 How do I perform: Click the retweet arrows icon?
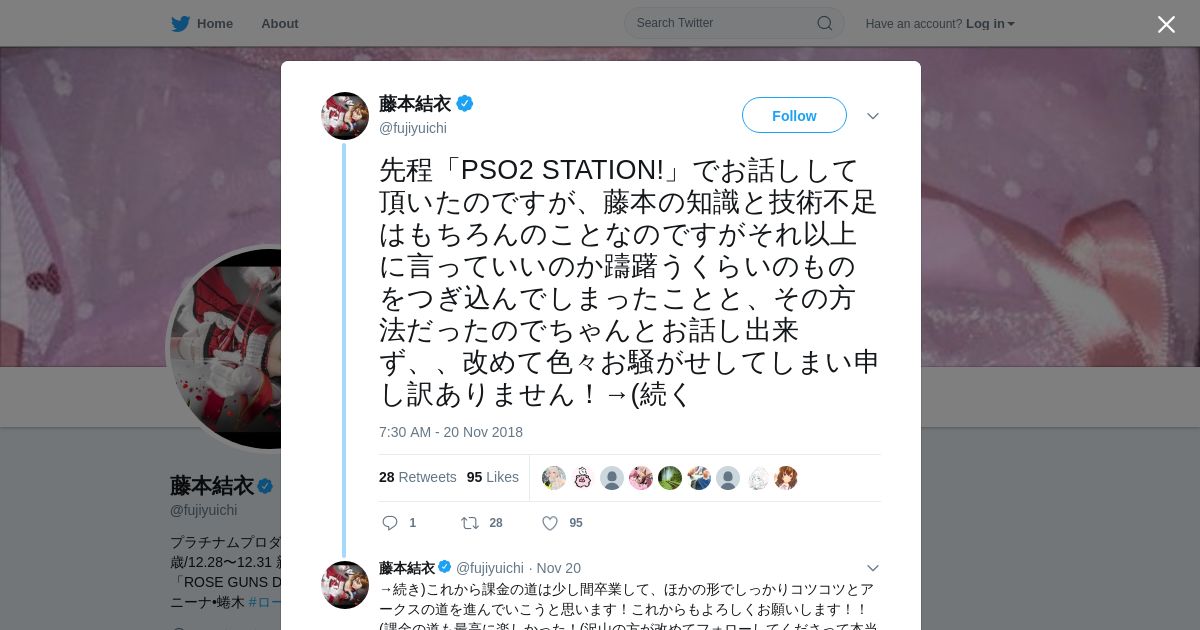tap(469, 523)
